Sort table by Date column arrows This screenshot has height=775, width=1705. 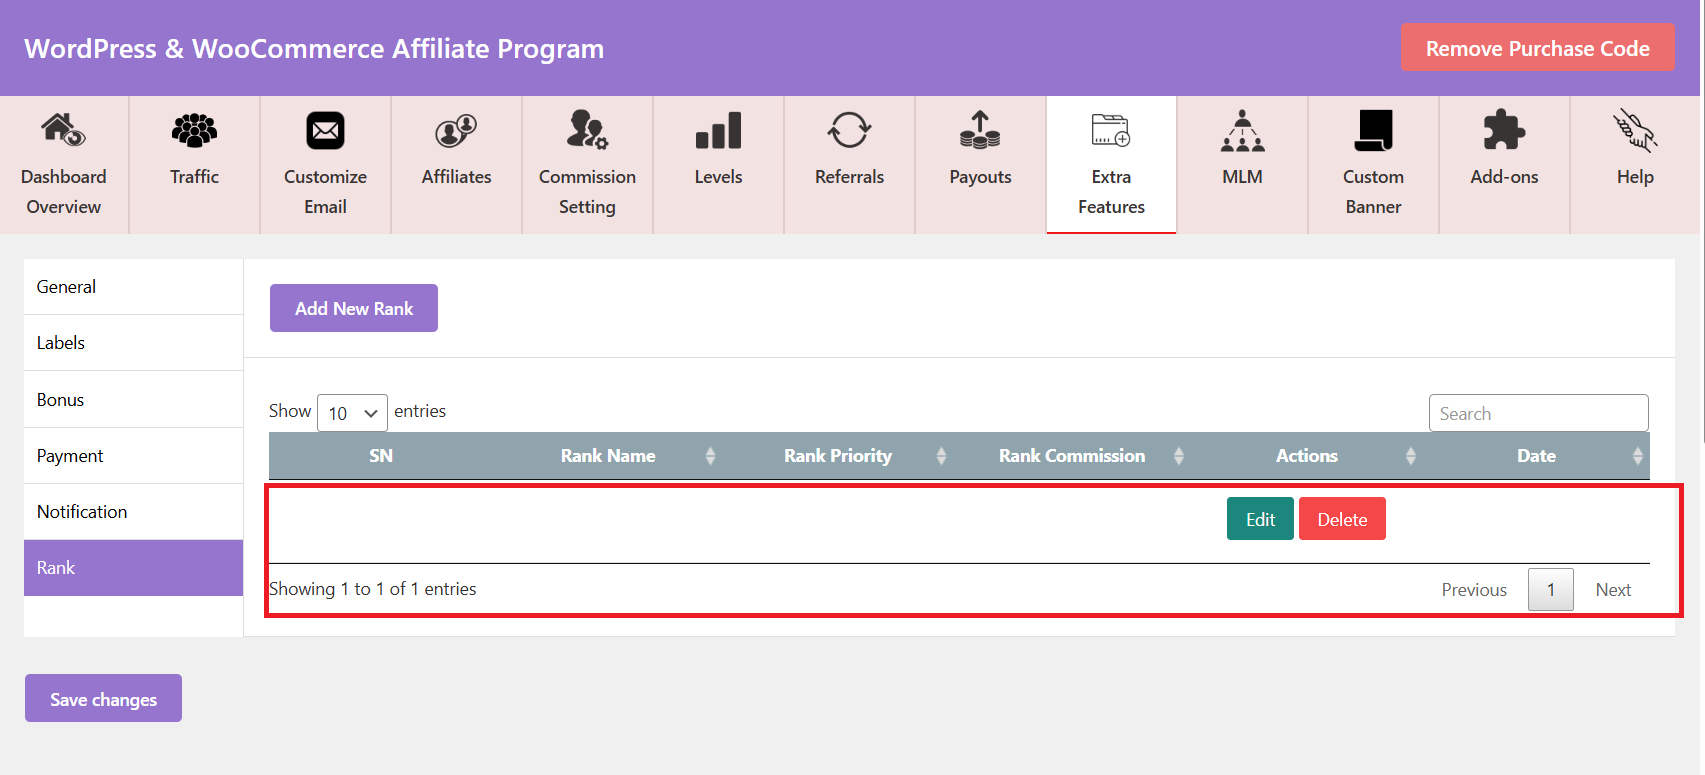tap(1638, 456)
